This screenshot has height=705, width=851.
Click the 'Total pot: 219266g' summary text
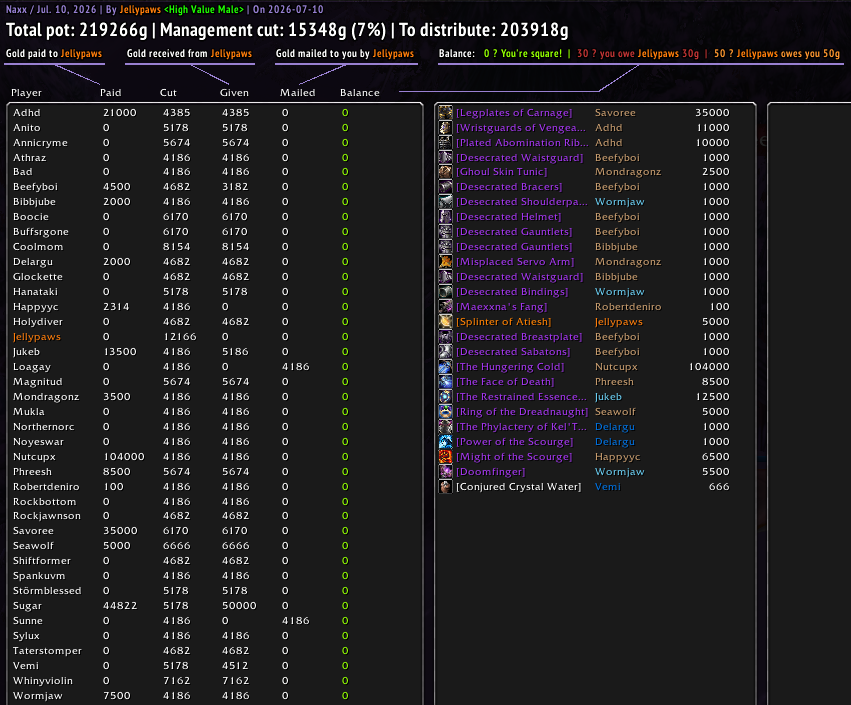click(77, 30)
